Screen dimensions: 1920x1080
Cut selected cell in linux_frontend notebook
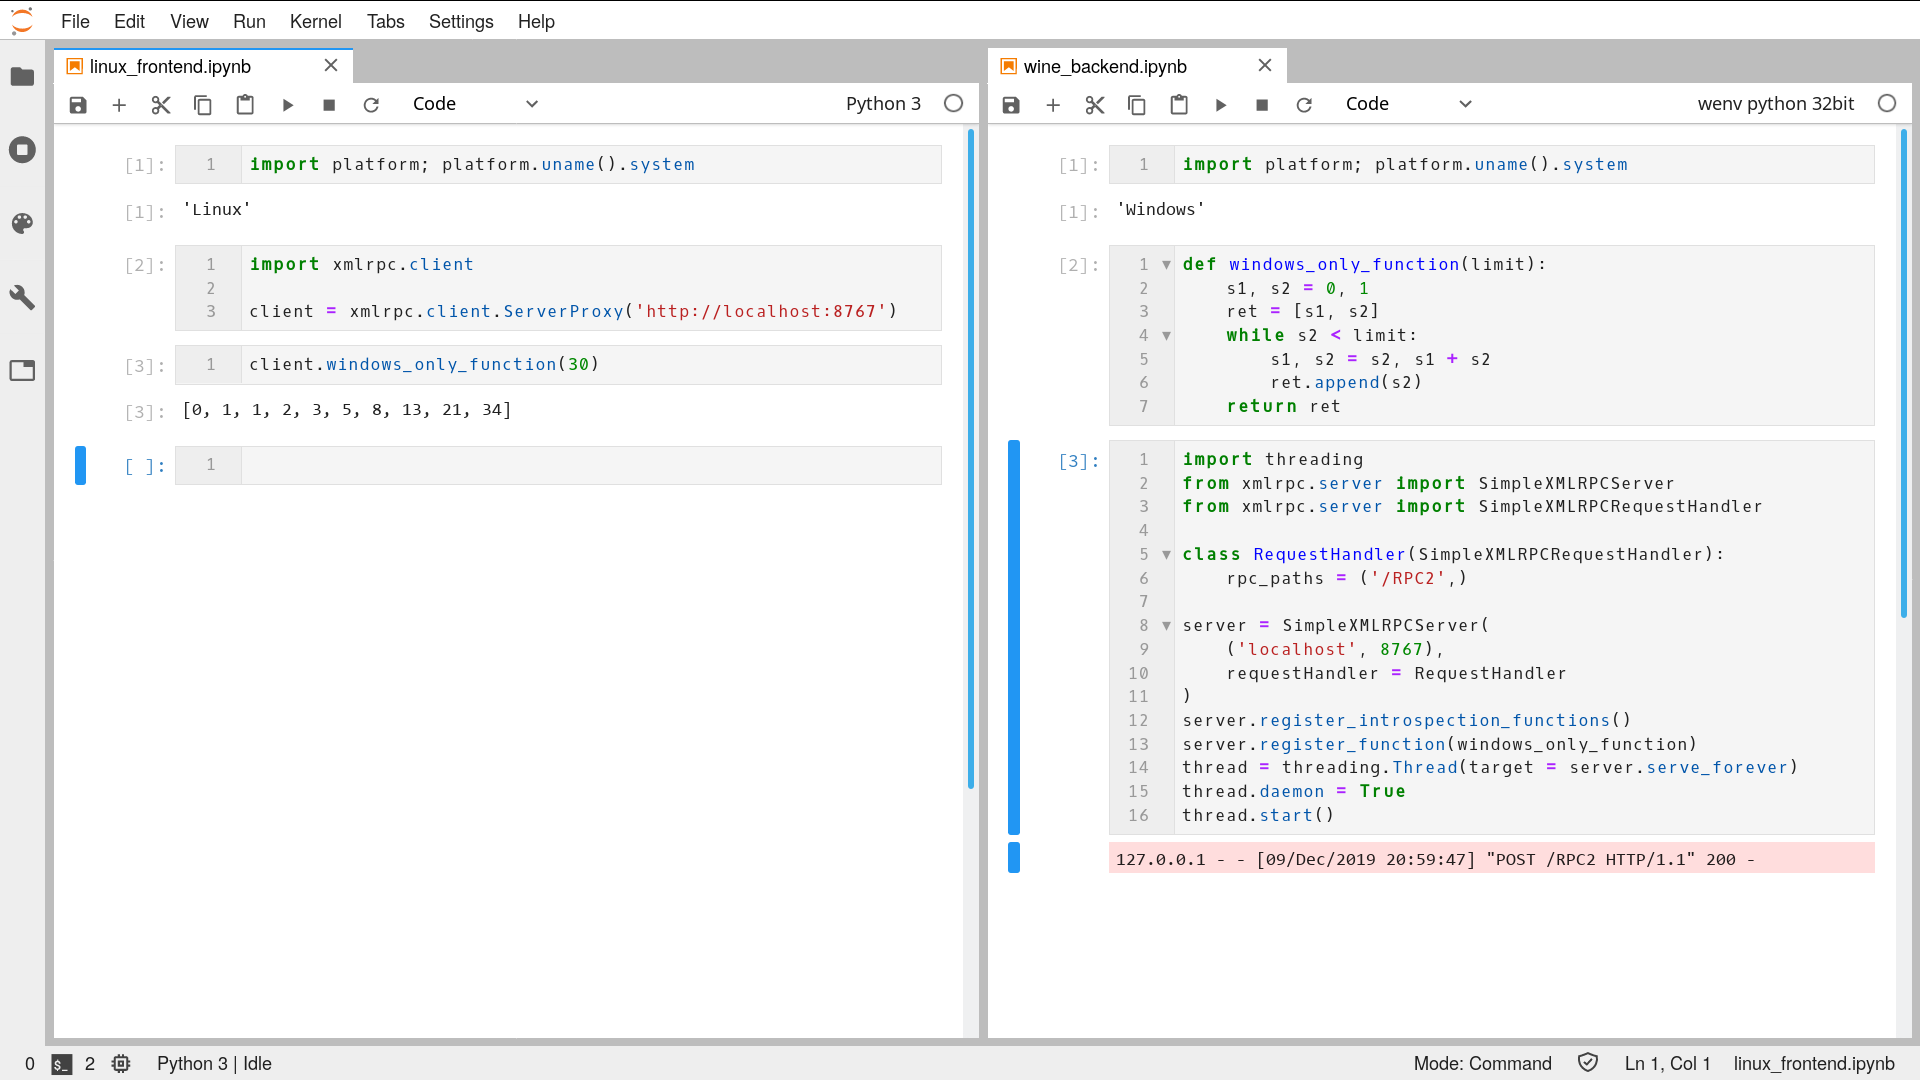pyautogui.click(x=161, y=105)
